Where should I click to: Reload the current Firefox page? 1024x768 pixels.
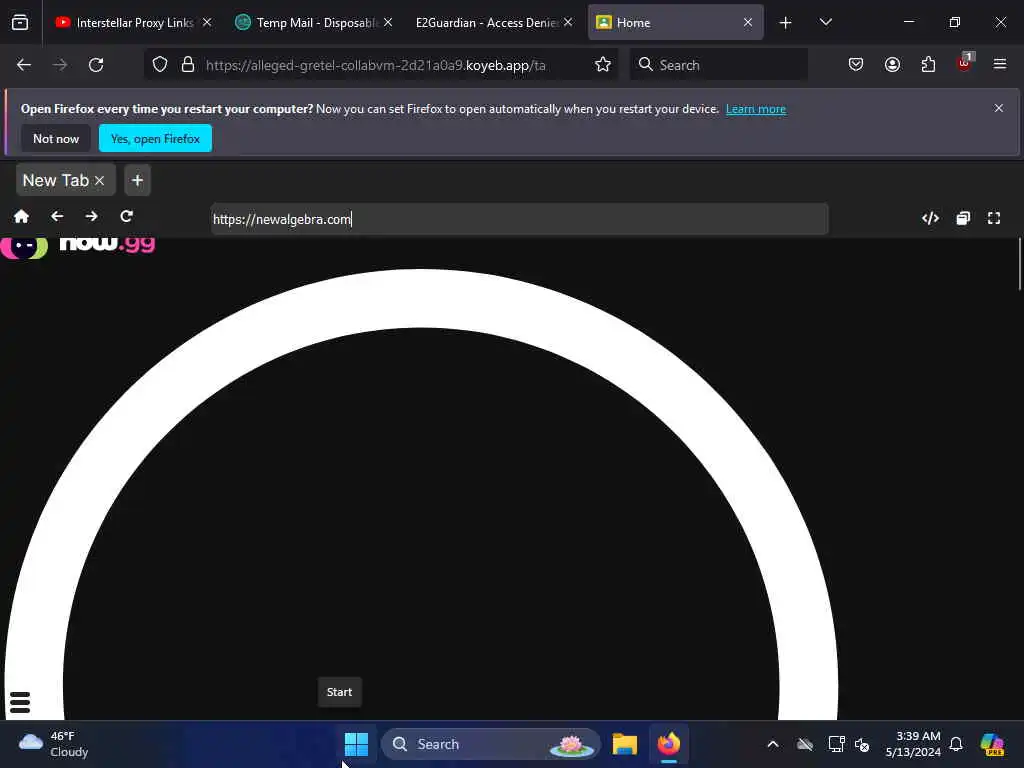(x=96, y=65)
